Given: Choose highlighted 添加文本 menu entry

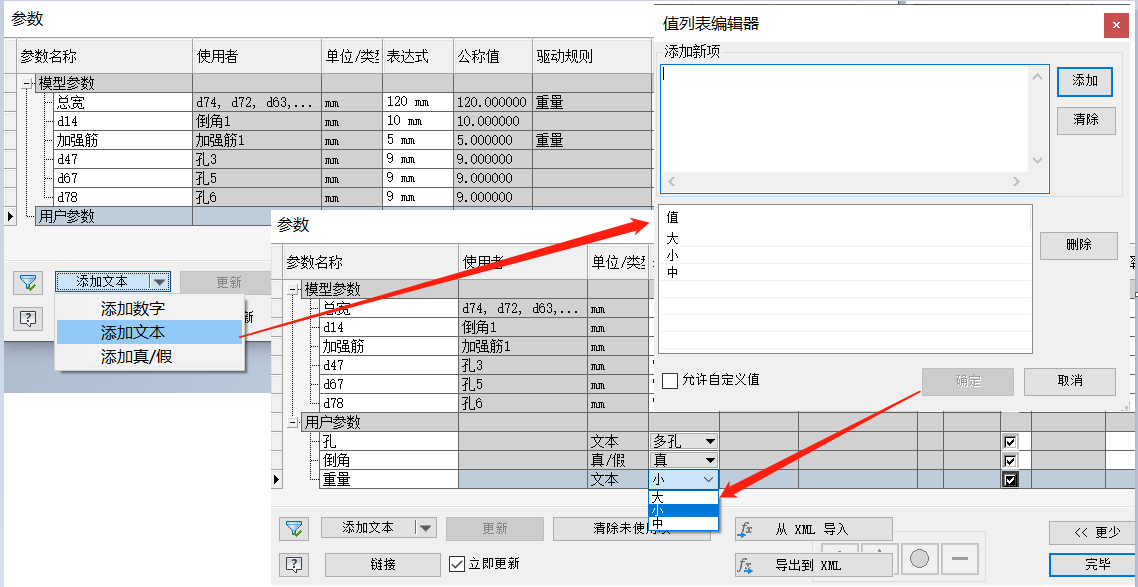Looking at the screenshot, I should pyautogui.click(x=149, y=332).
